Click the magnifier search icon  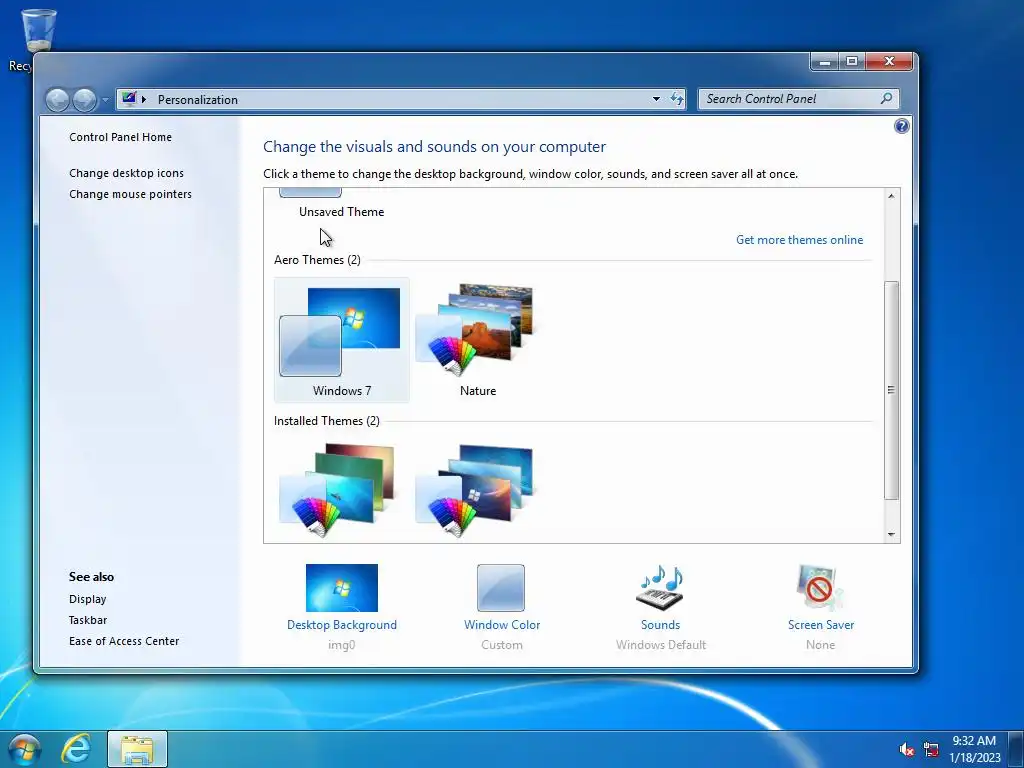886,99
